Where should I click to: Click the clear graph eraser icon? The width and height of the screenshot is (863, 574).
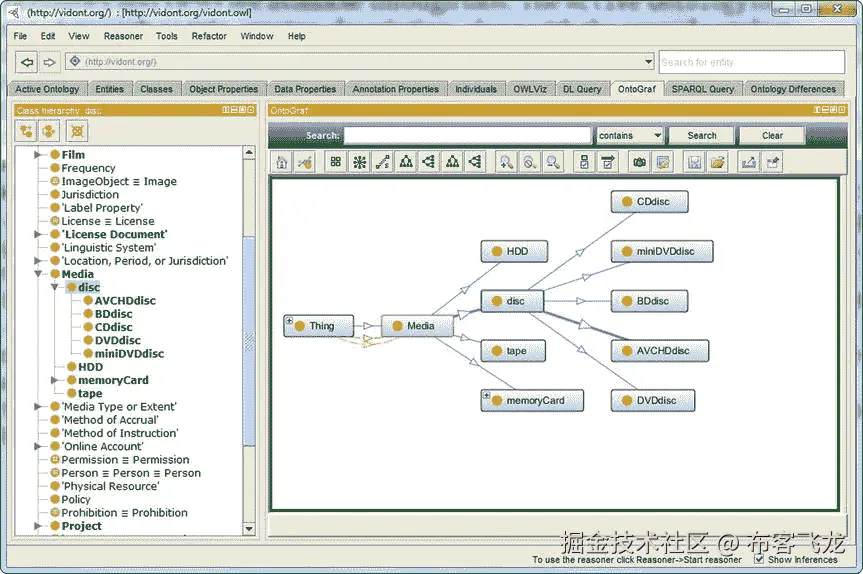(x=305, y=162)
